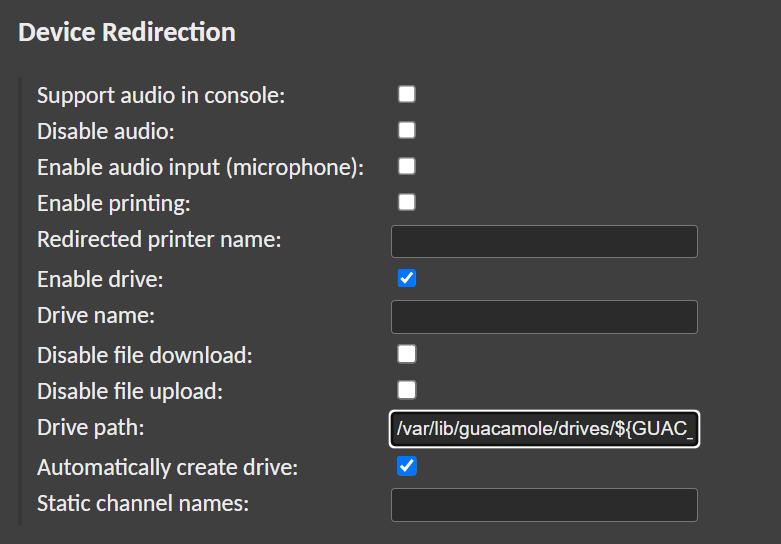This screenshot has height=544, width=781.
Task: Click the 'Automatically create drive:' label text
Action: tap(167, 467)
